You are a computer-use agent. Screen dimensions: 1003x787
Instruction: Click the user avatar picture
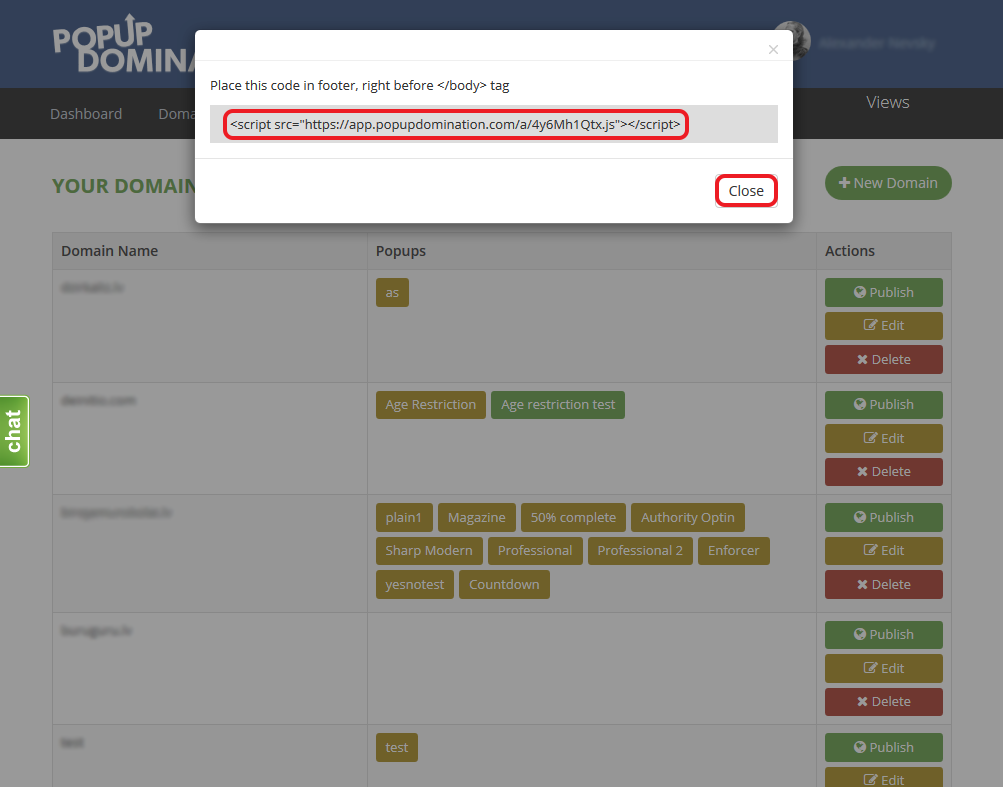[792, 41]
